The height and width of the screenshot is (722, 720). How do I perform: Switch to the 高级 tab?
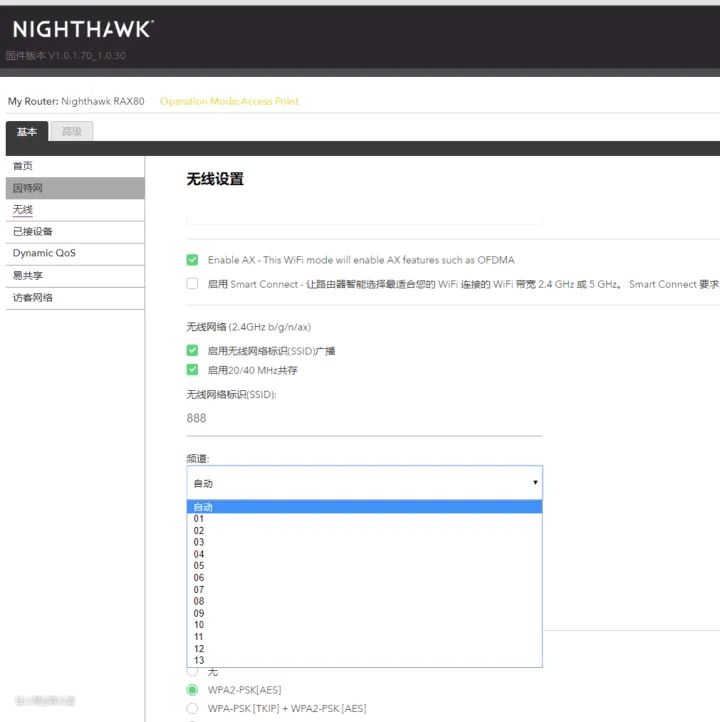[72, 131]
